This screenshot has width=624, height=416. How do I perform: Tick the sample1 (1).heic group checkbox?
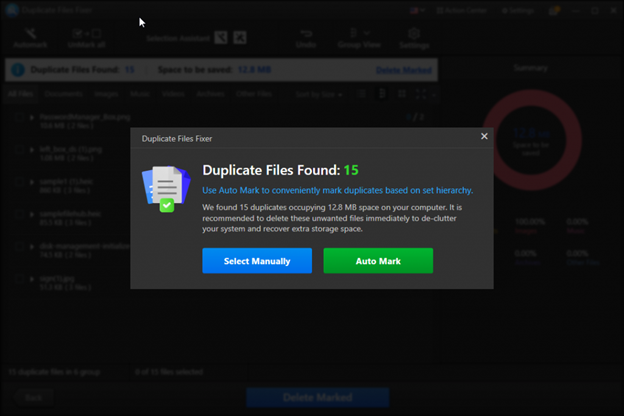click(19, 182)
